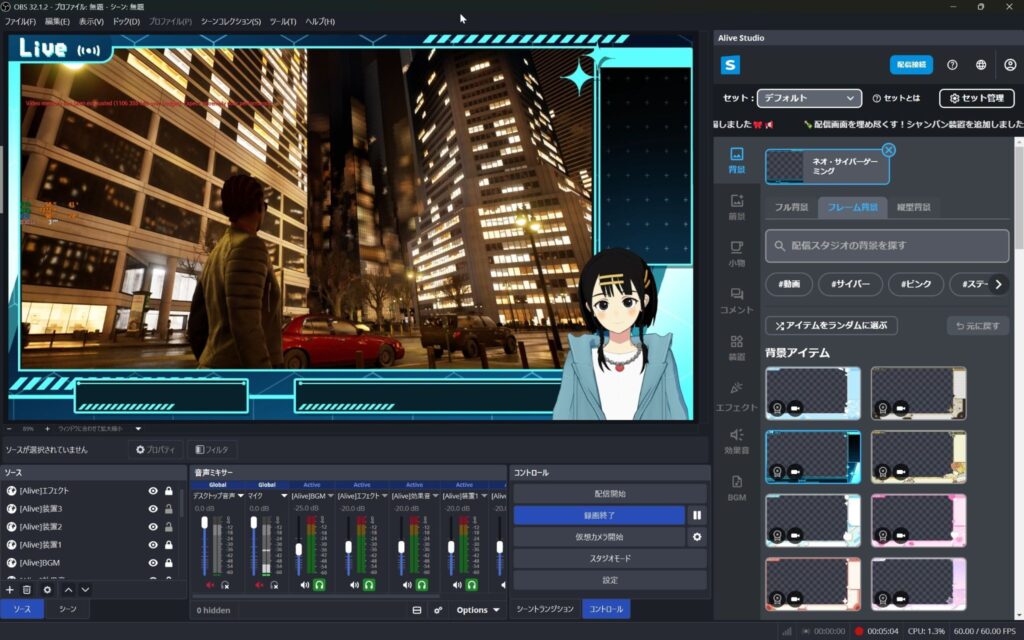Switch to the シーン tab

tap(67, 609)
